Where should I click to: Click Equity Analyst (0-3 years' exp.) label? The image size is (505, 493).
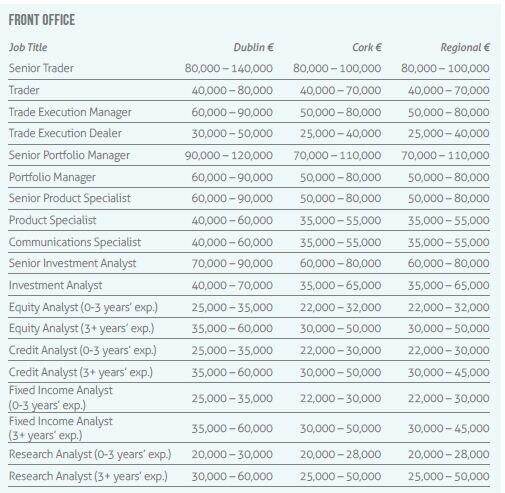[83, 307]
